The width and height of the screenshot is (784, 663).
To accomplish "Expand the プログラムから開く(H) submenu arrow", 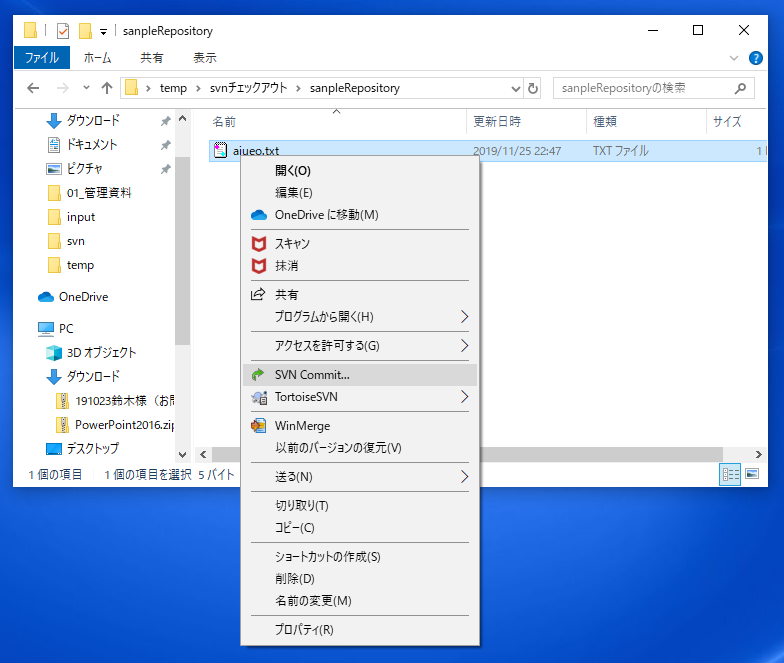I will [x=464, y=316].
